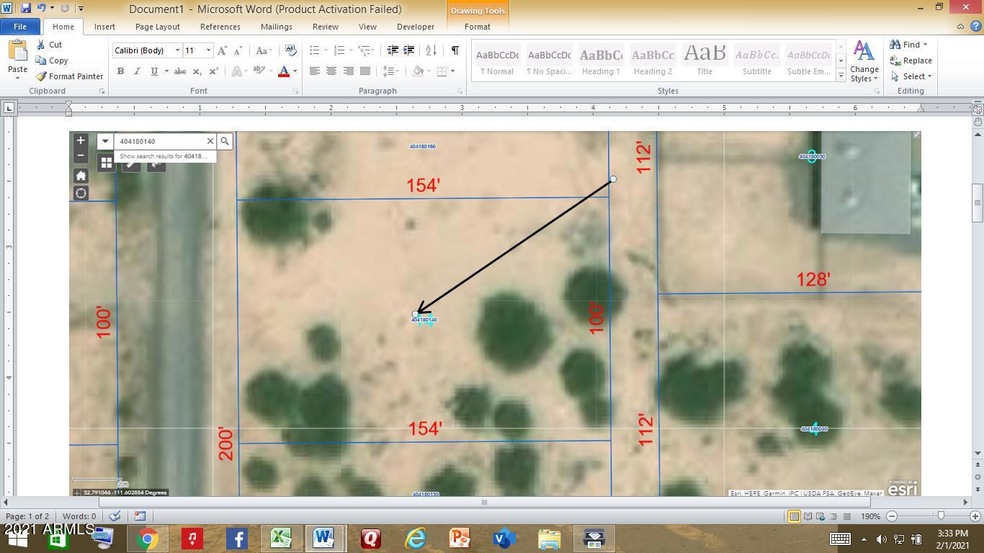Screen dimensions: 984x553
Task: Toggle Subscript formatting
Action: point(197,71)
